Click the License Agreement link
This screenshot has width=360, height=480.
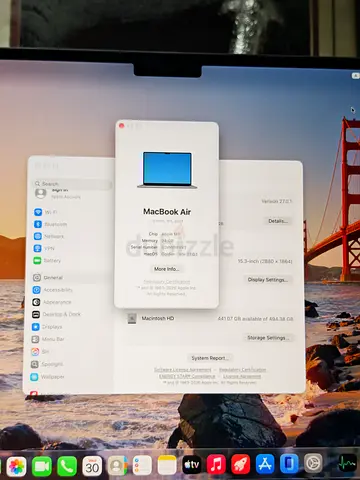[x=242, y=376]
